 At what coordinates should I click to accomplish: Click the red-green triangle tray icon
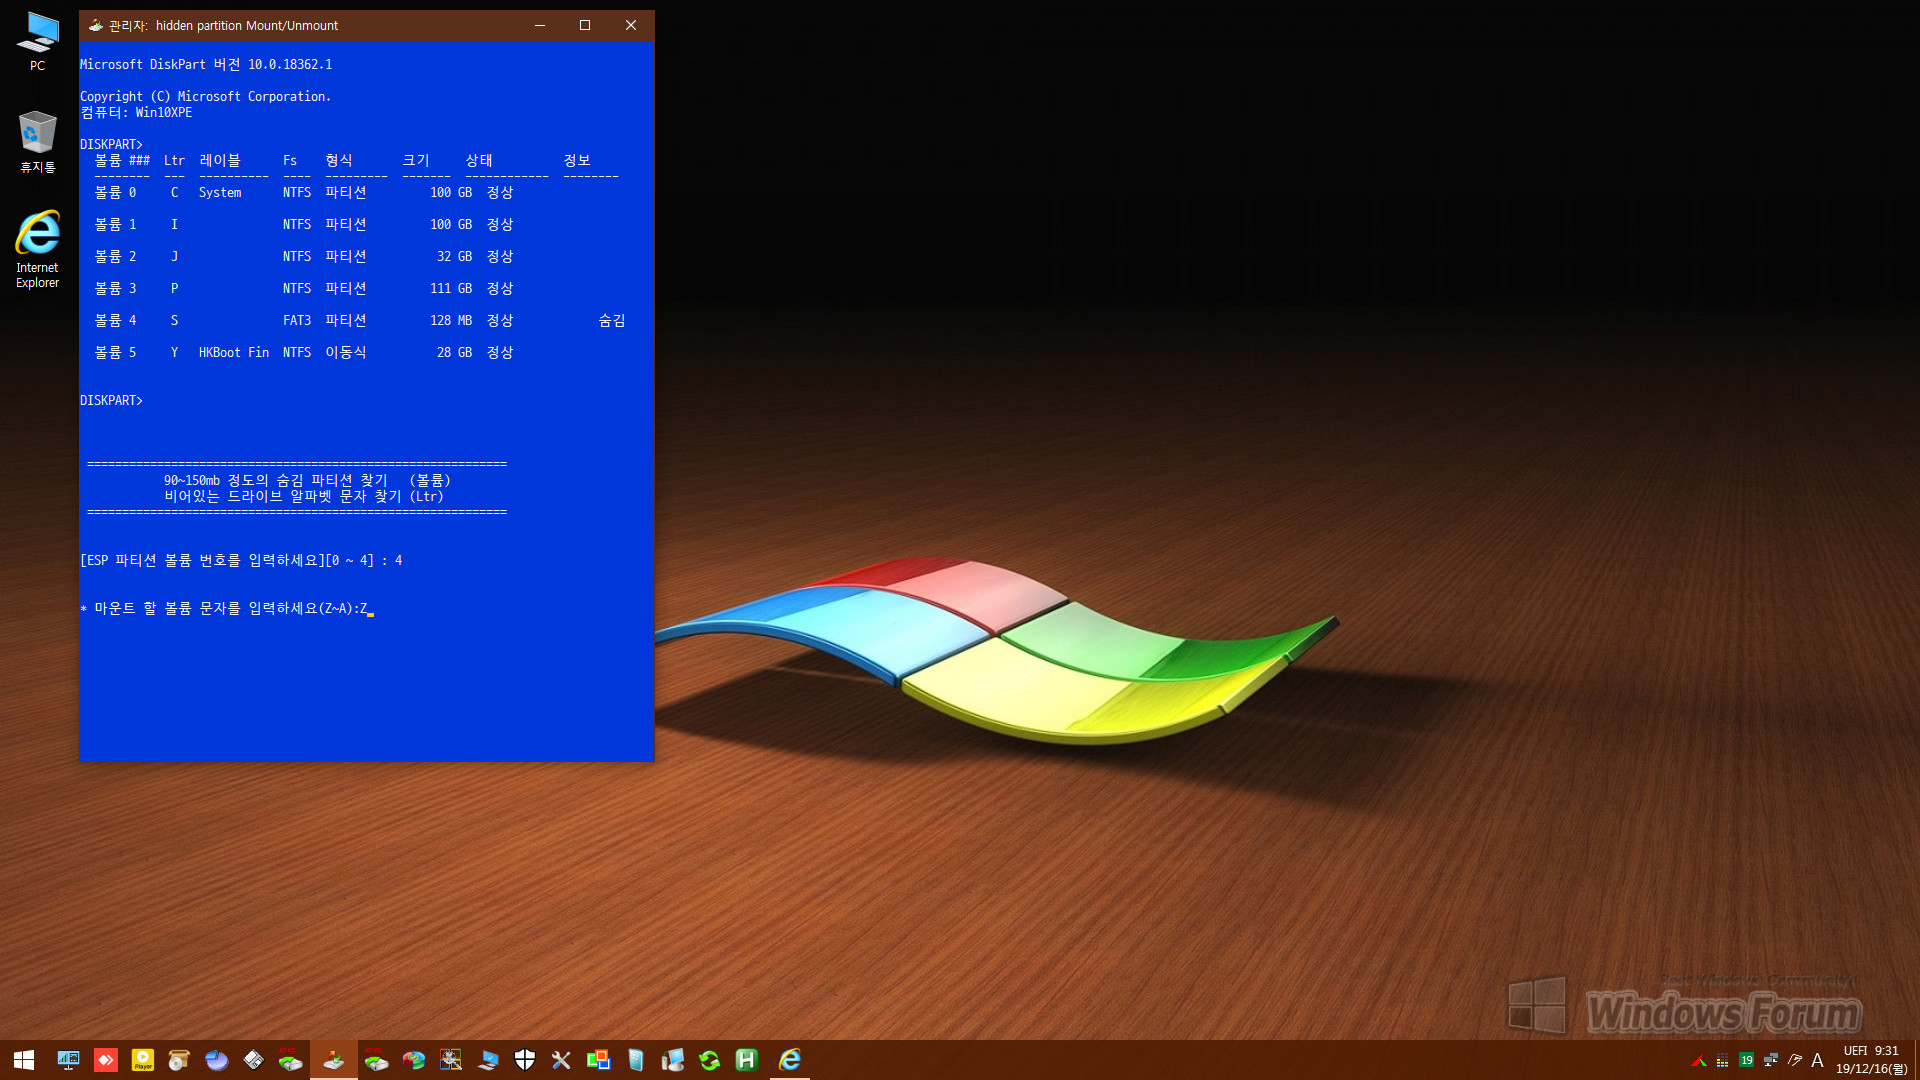[x=1698, y=1061]
